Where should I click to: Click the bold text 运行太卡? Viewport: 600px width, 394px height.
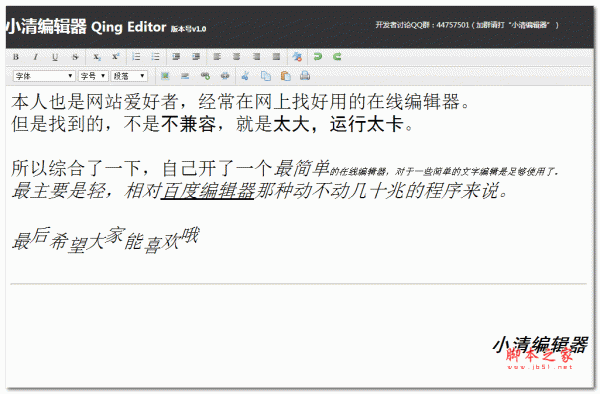[367, 124]
